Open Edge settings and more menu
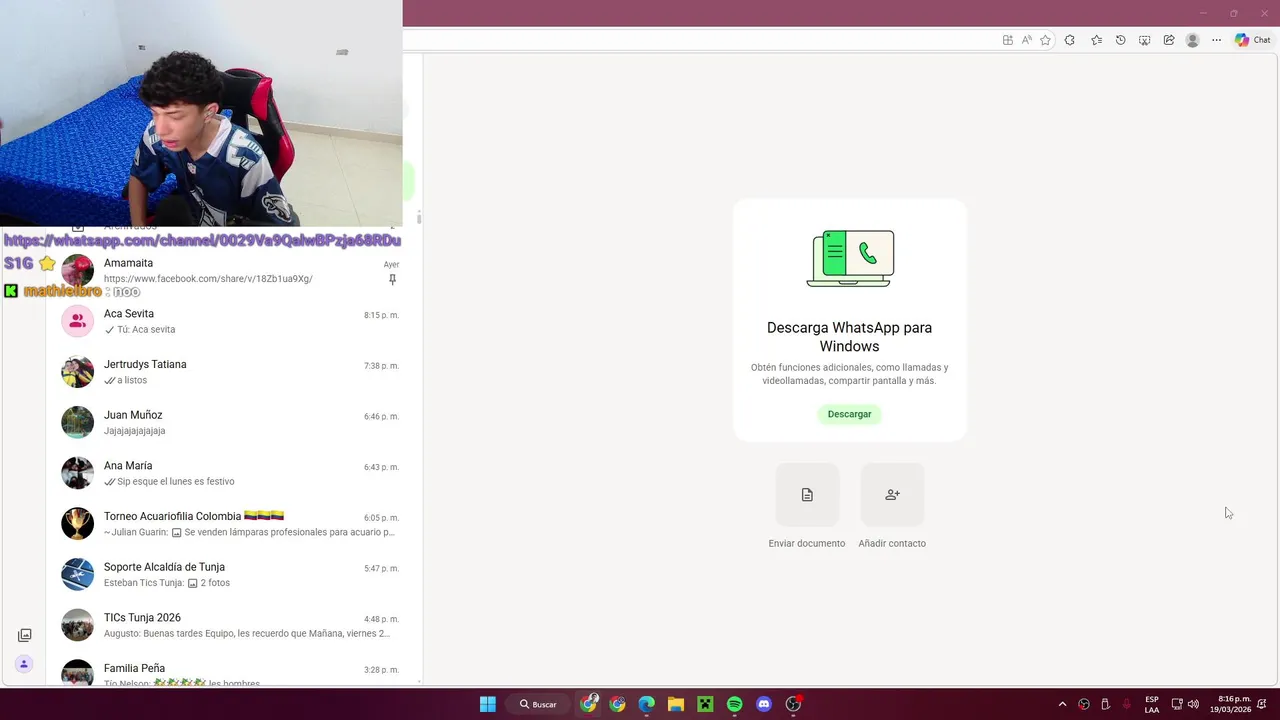This screenshot has height=720, width=1280. (1216, 40)
